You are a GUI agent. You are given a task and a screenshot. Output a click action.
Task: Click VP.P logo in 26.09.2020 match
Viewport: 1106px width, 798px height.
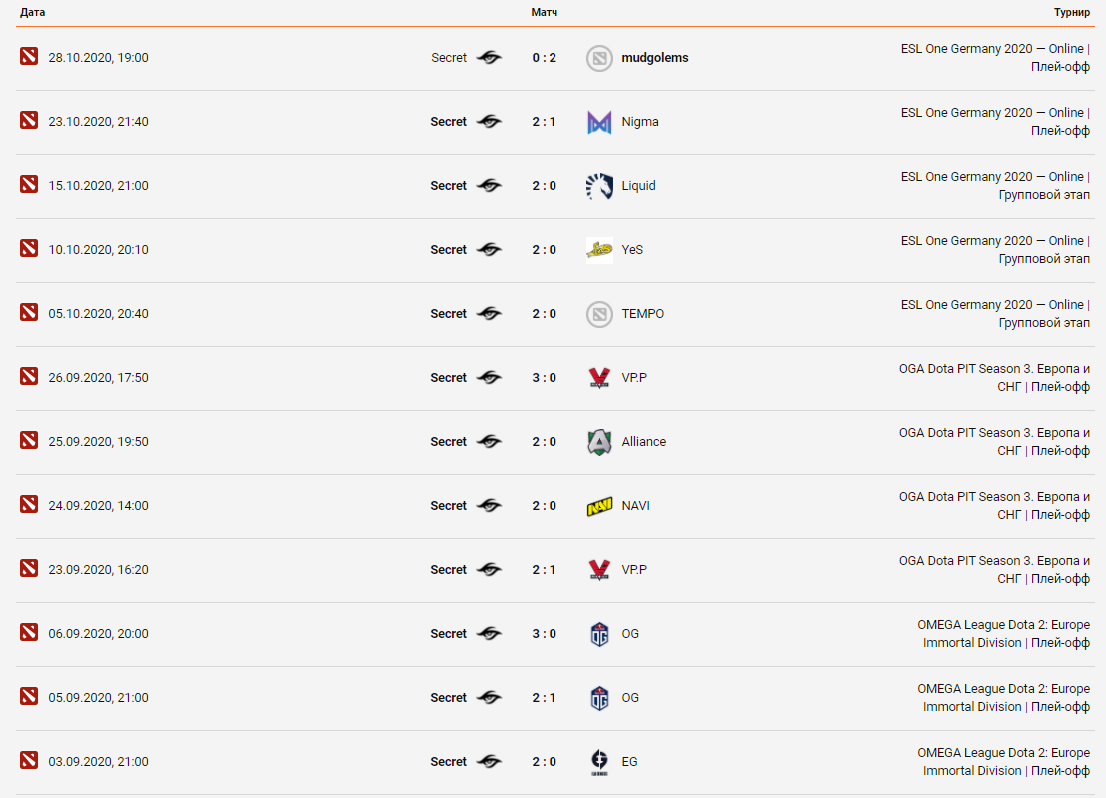(x=599, y=378)
